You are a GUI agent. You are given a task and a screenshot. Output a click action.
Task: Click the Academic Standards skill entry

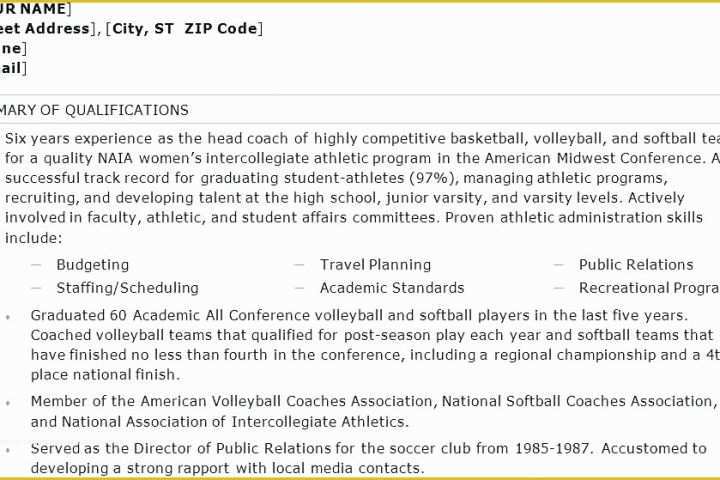coord(392,288)
